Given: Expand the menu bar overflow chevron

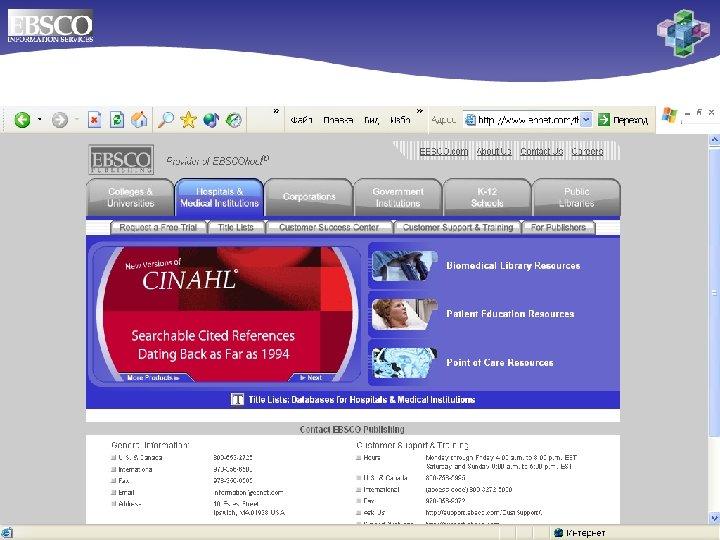Looking at the screenshot, I should 419,111.
